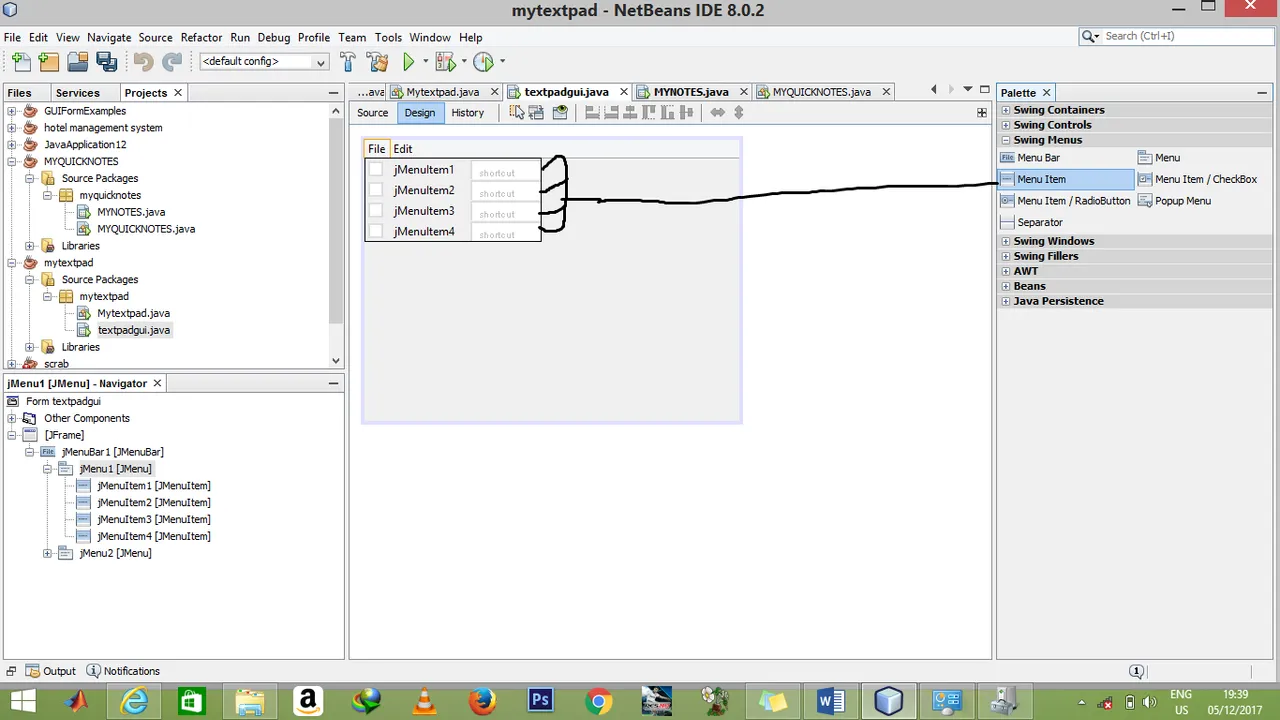Open the default config combo box

[x=263, y=62]
